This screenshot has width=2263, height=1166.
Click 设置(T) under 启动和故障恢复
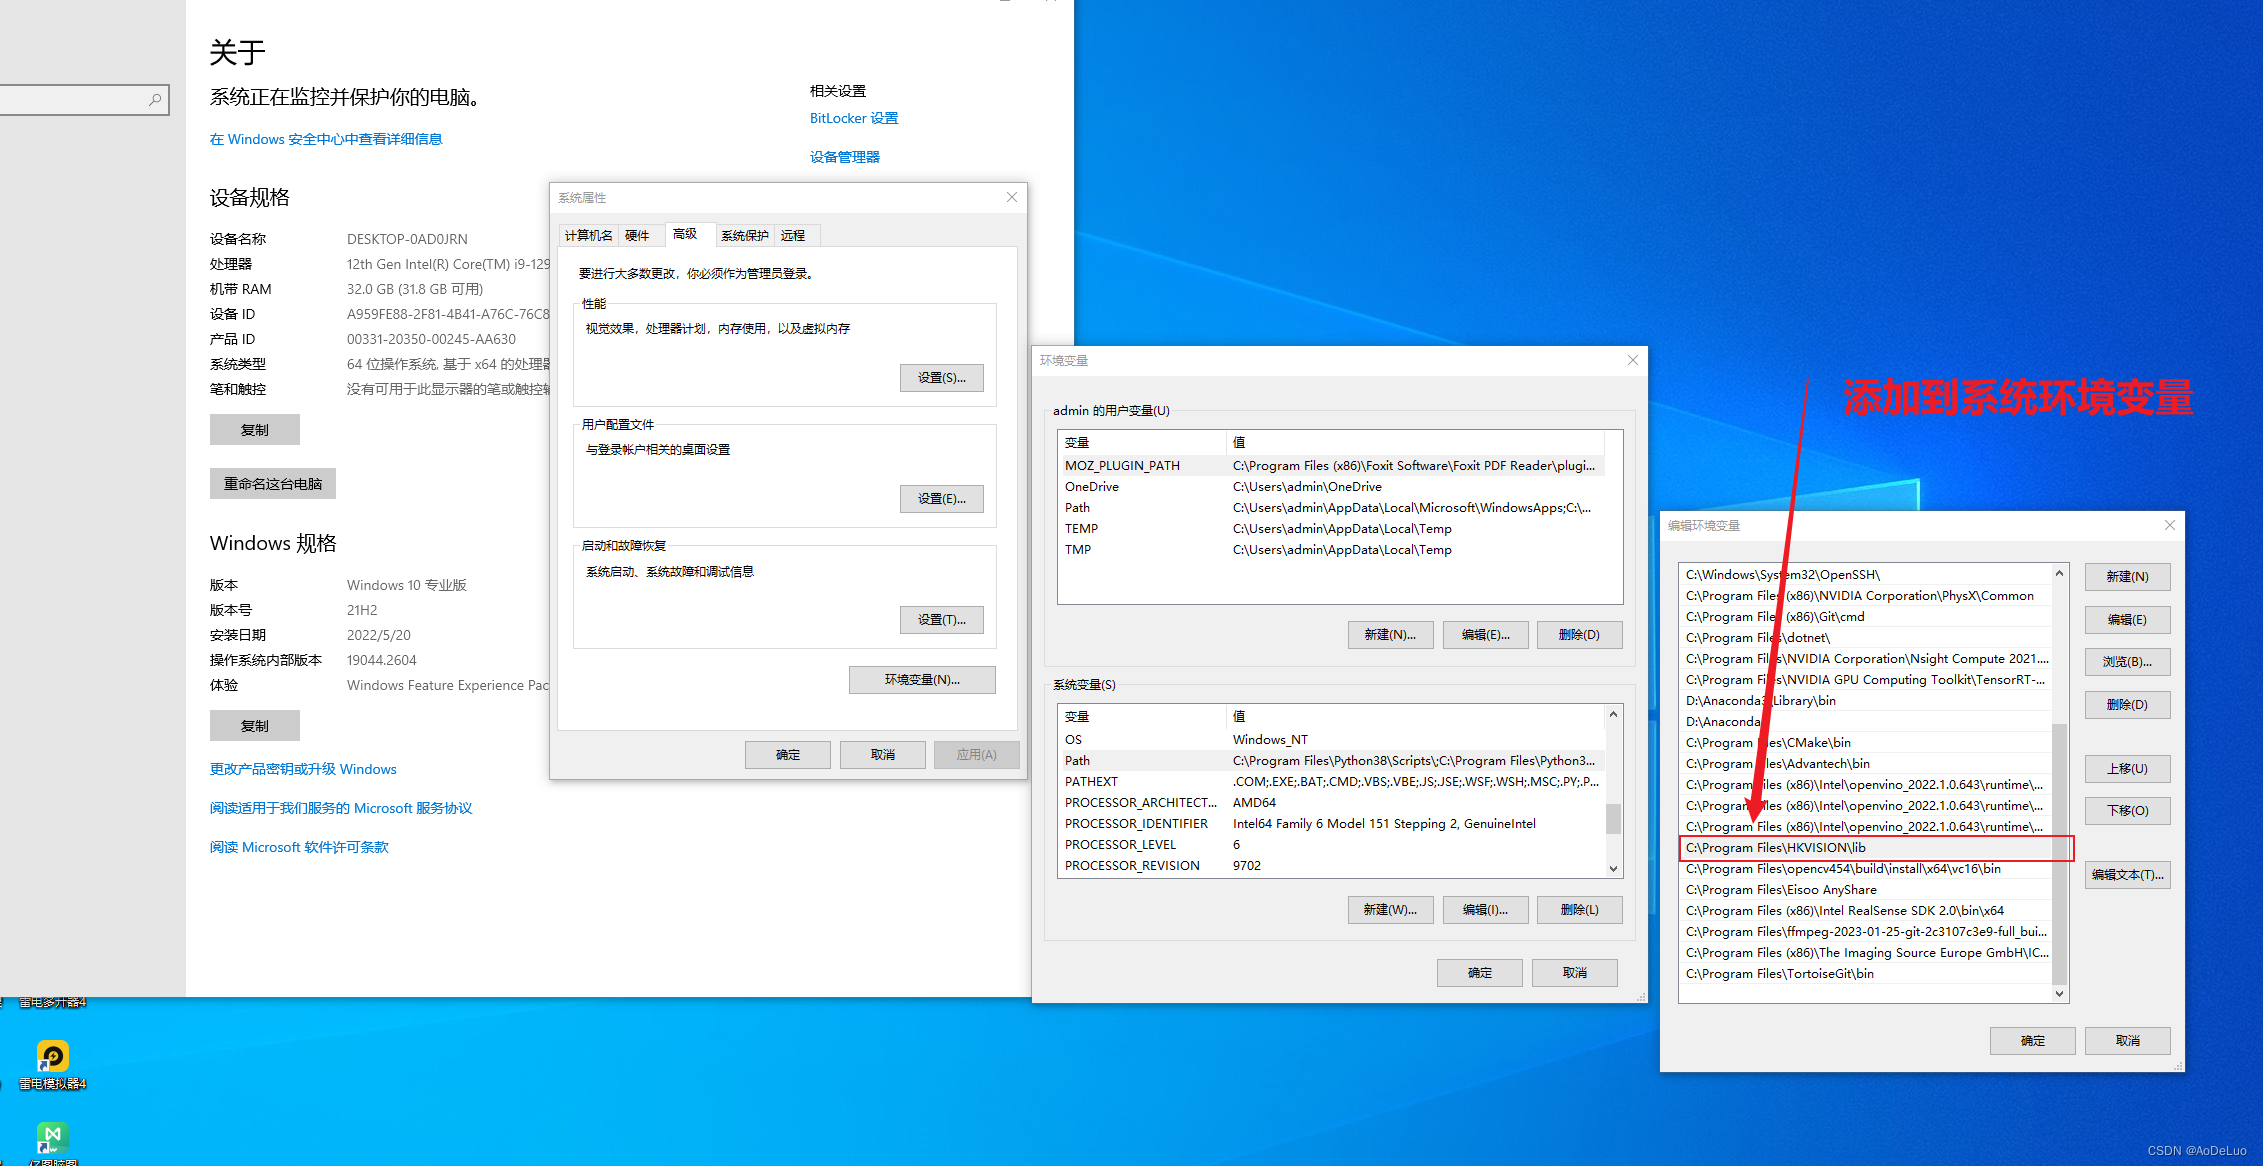click(x=941, y=620)
